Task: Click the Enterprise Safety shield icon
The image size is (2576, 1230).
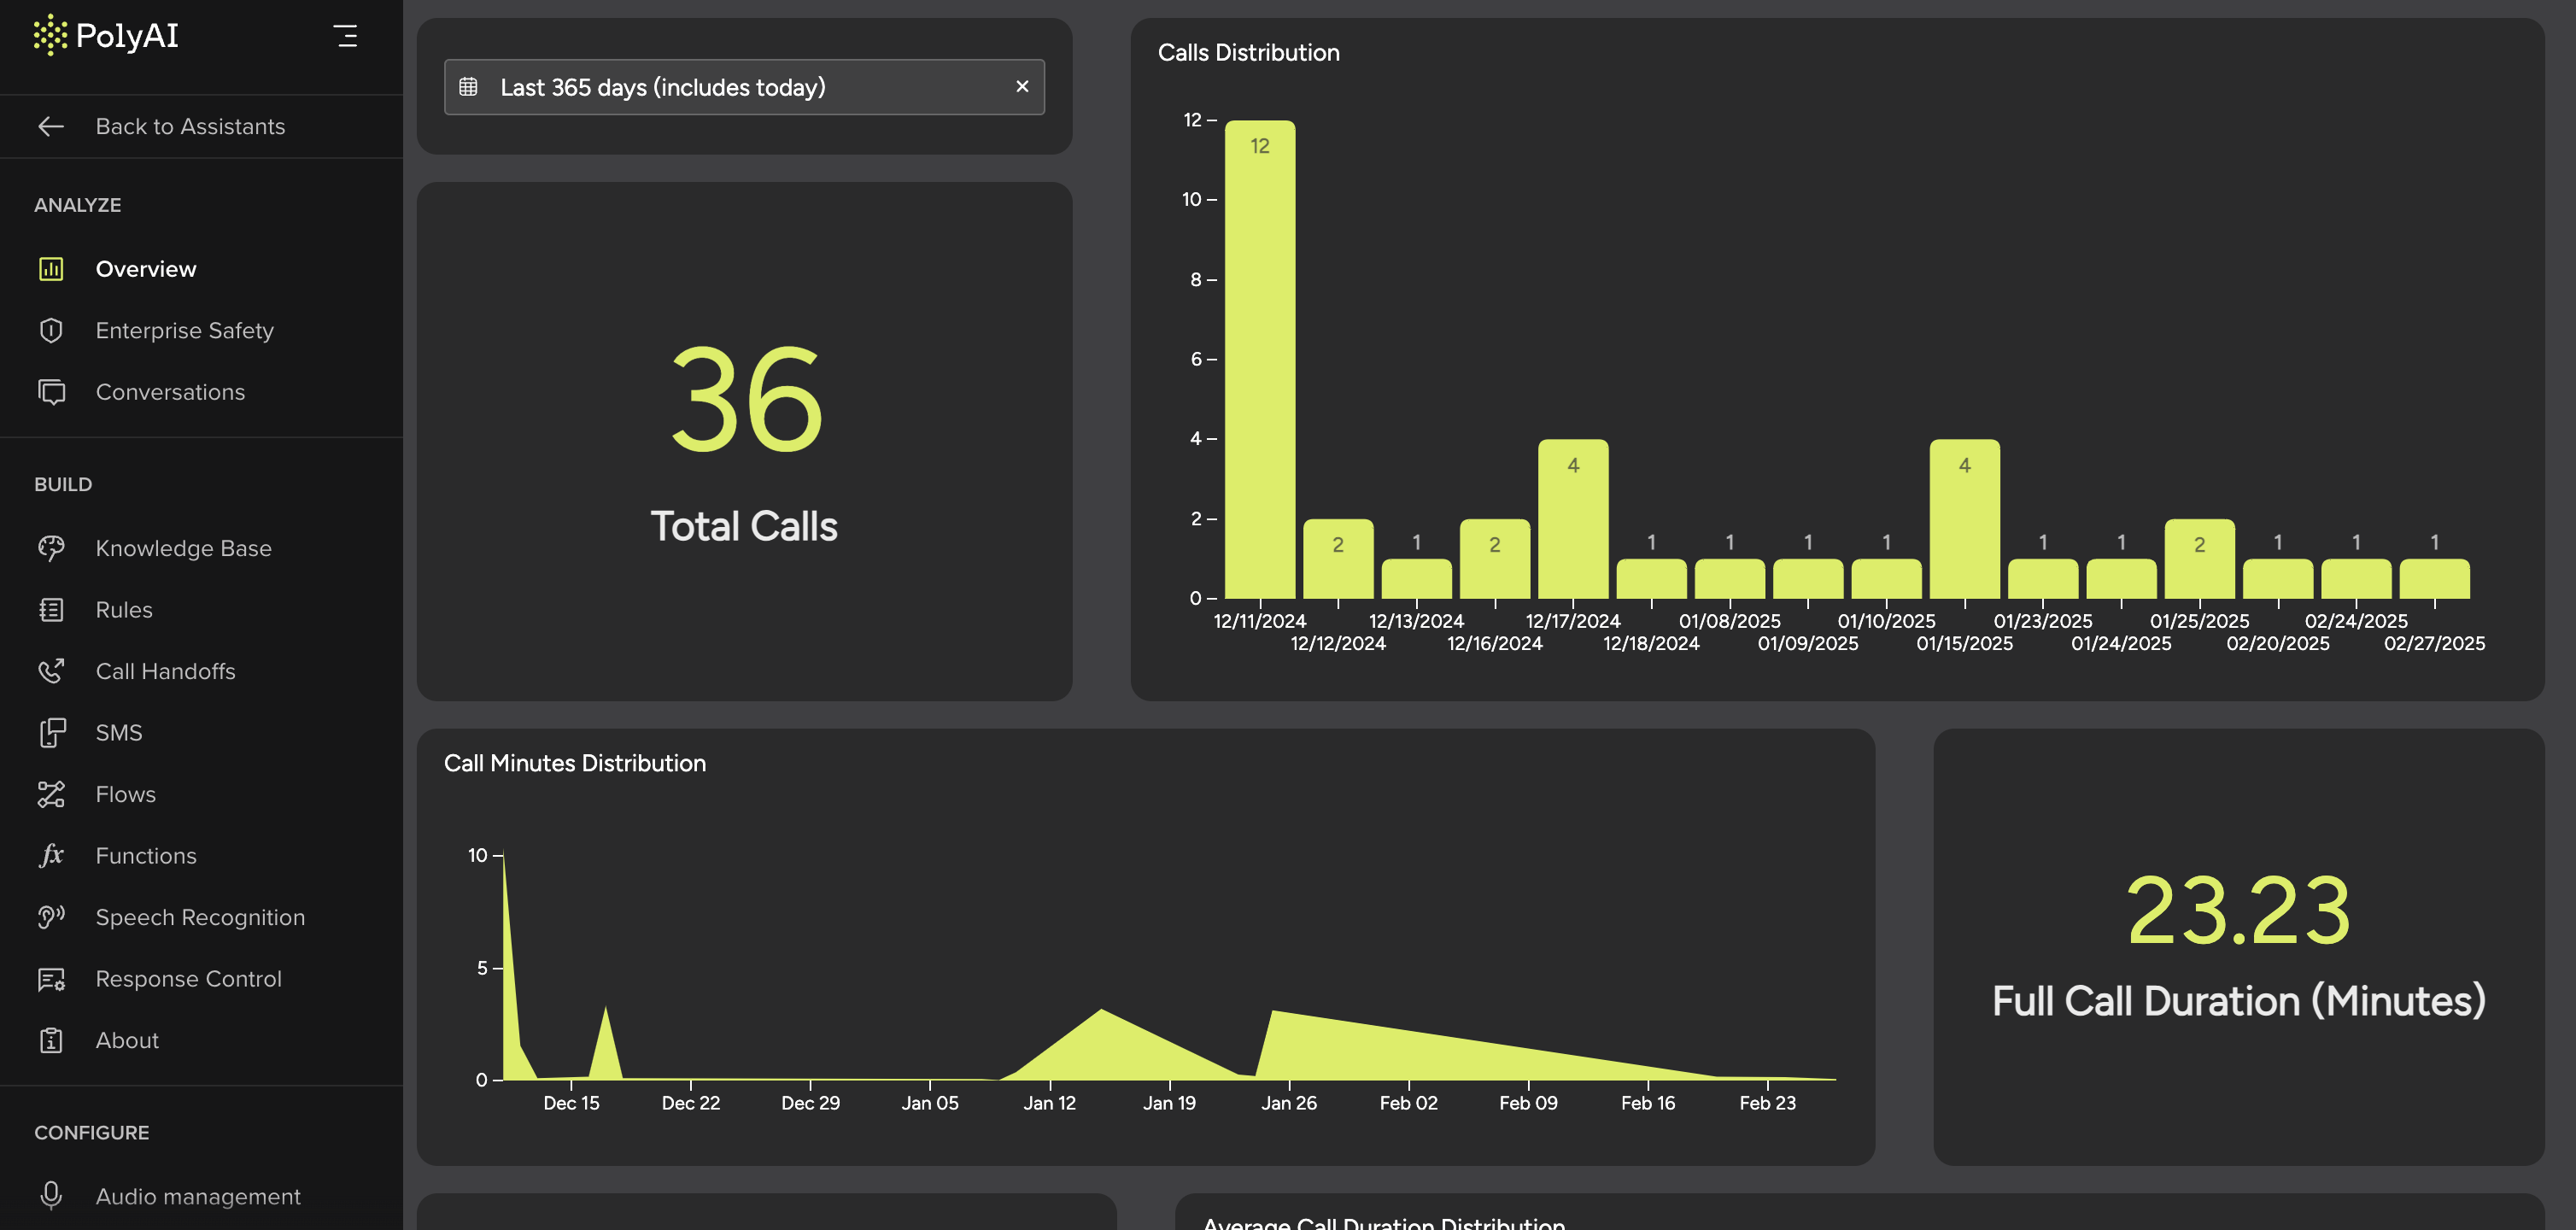Action: pos(51,330)
